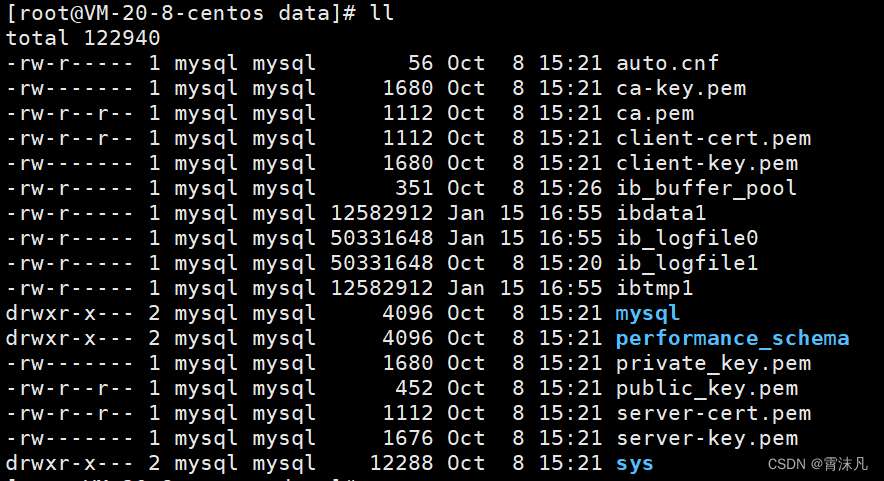Viewport: 884px width, 481px height.
Task: Click the server-key.pem file name
Action: click(x=706, y=438)
